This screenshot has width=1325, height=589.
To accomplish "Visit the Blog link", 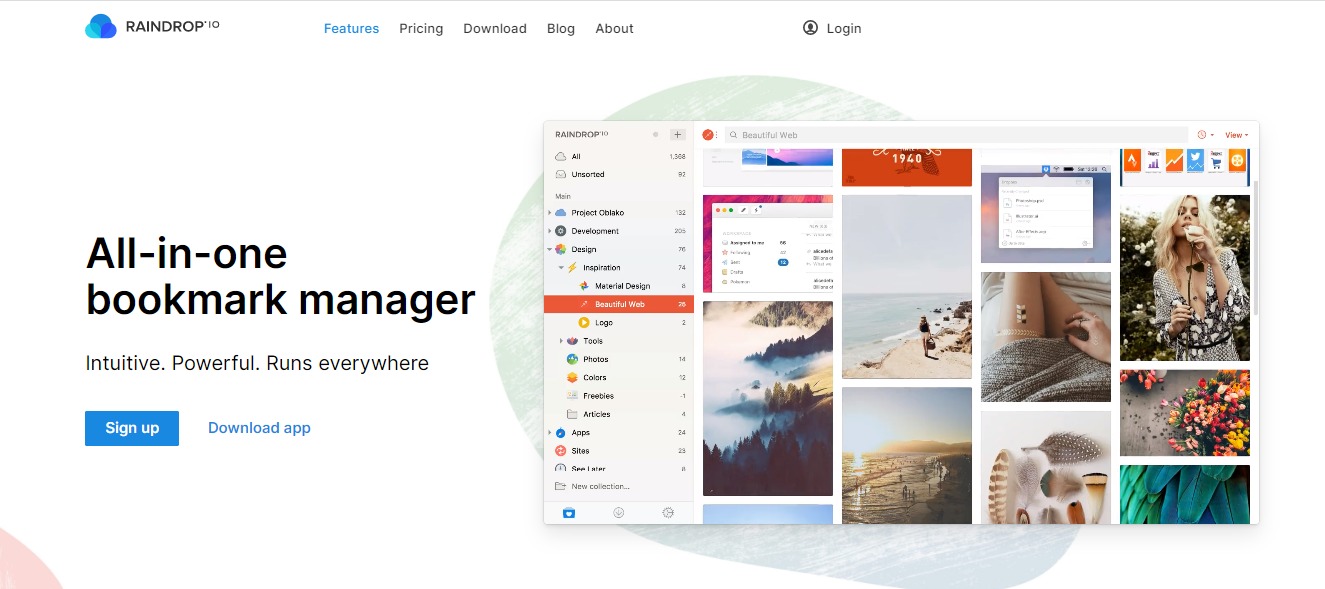I will (x=561, y=28).
